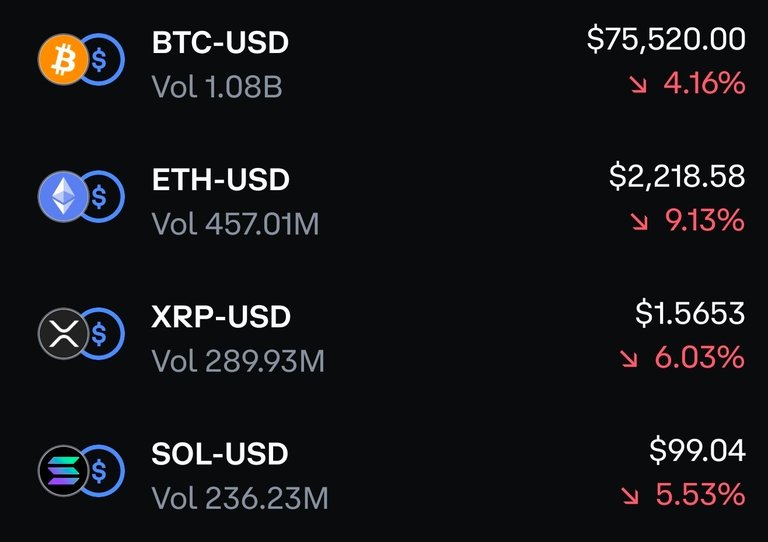Click the USD dollar icon beside Solana
768x542 pixels.
pyautogui.click(x=102, y=470)
